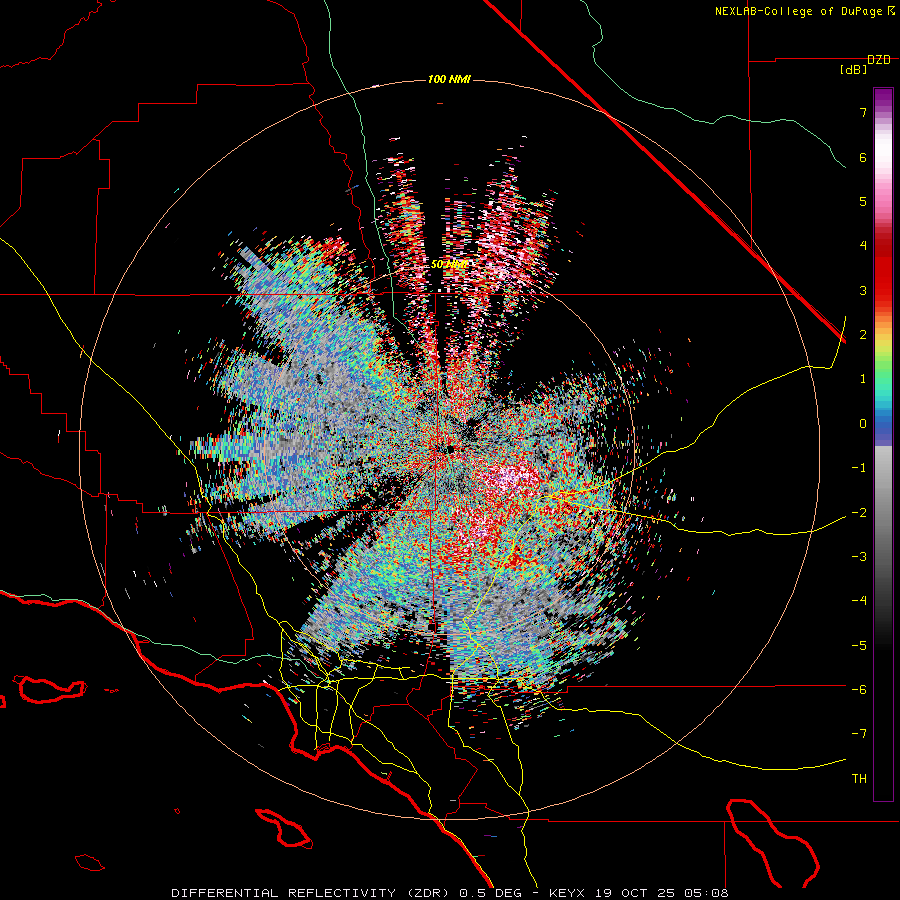Click the -2 value on the color scale
This screenshot has width=900, height=900.
[x=859, y=513]
